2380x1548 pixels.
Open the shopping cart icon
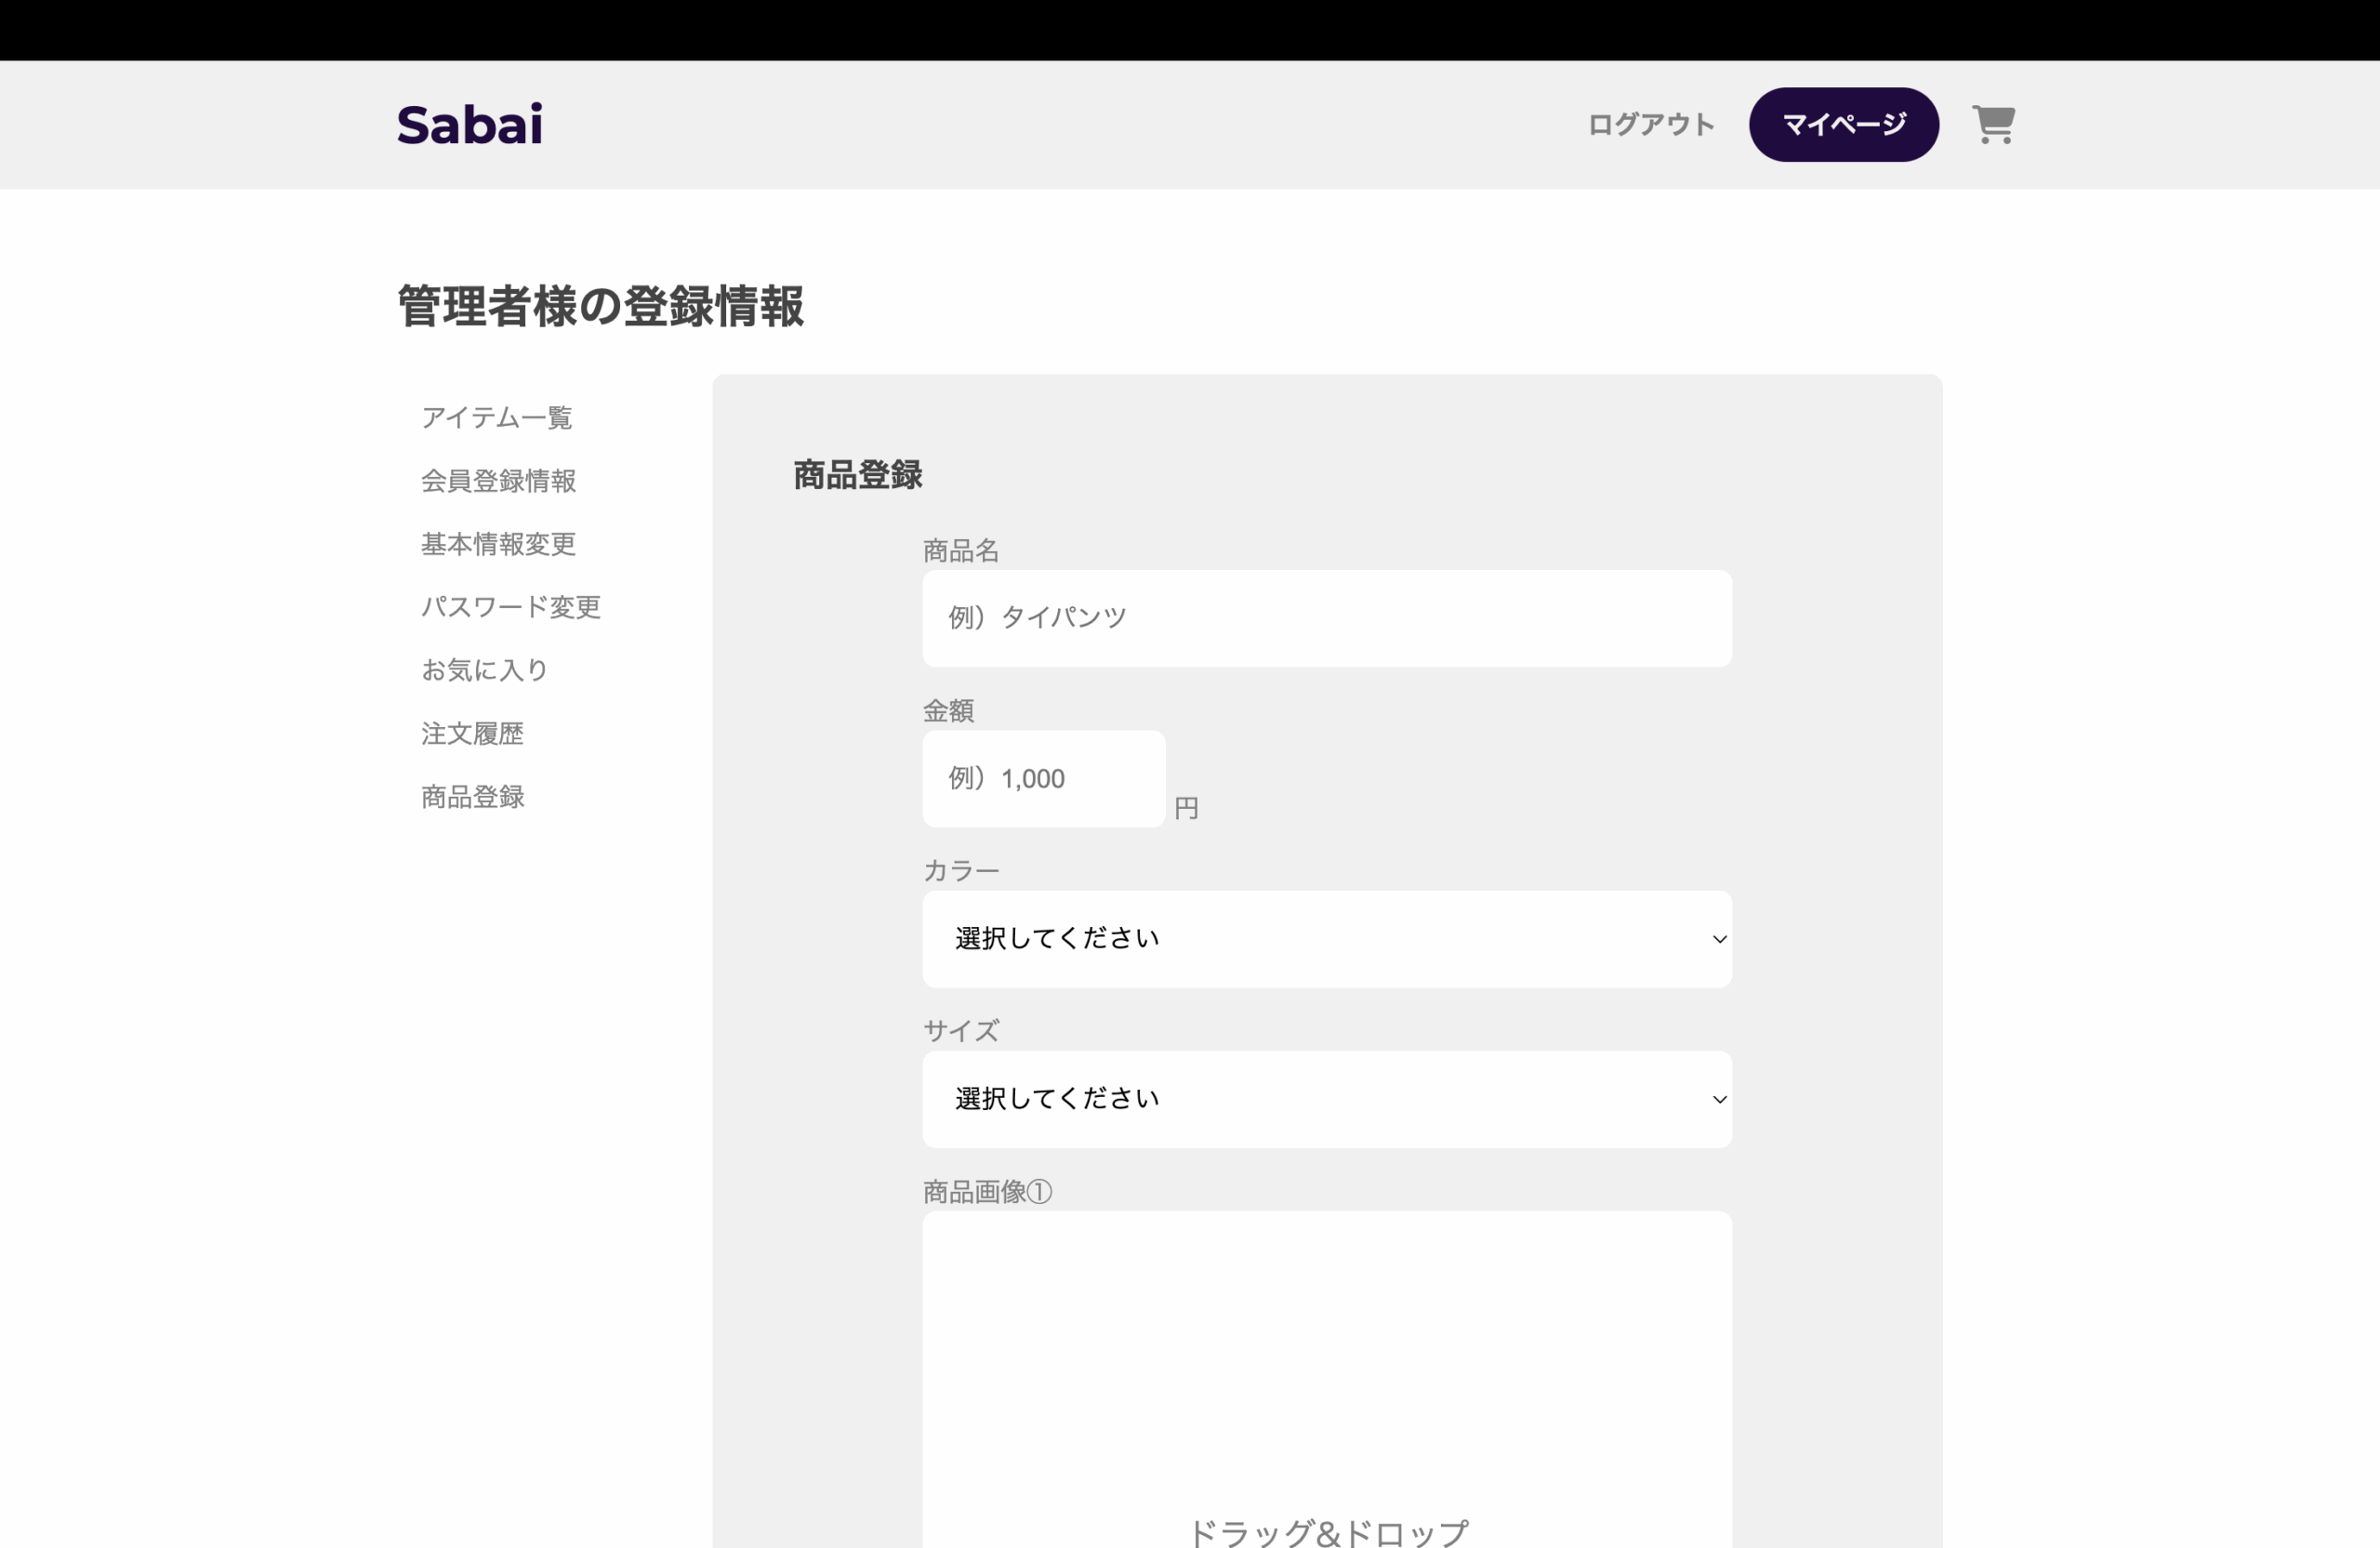pos(1993,125)
